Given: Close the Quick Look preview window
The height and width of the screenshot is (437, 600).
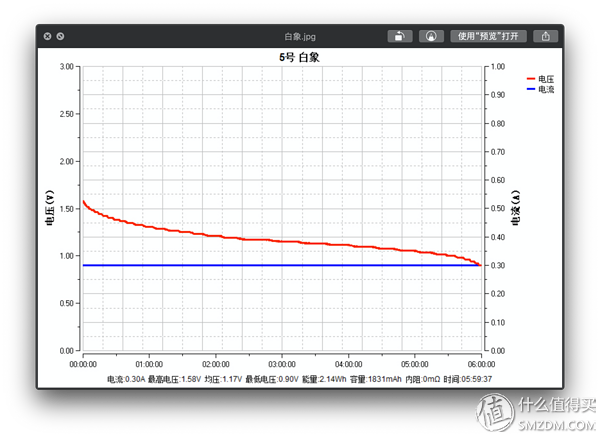Looking at the screenshot, I should click(x=47, y=36).
